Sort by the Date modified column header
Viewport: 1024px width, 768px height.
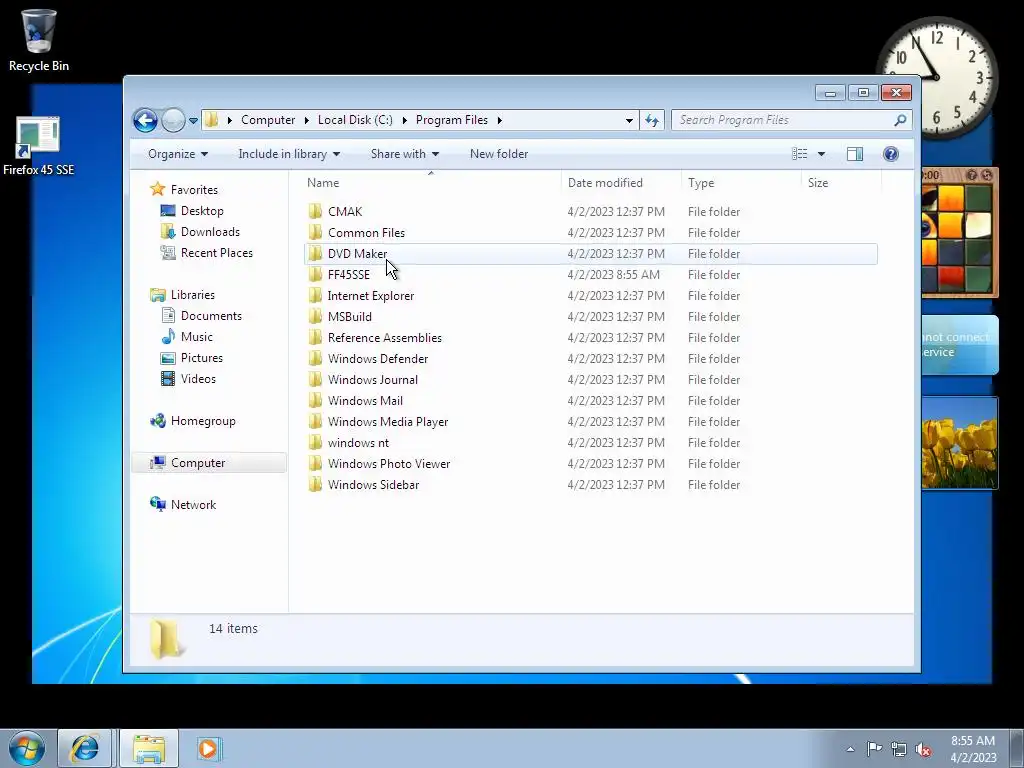(x=621, y=183)
